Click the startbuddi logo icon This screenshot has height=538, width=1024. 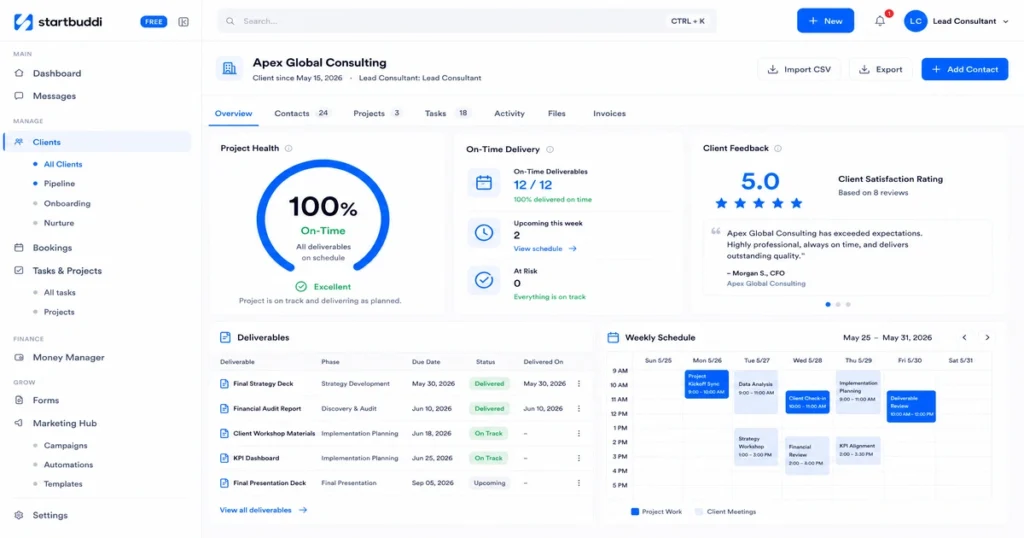[23, 22]
